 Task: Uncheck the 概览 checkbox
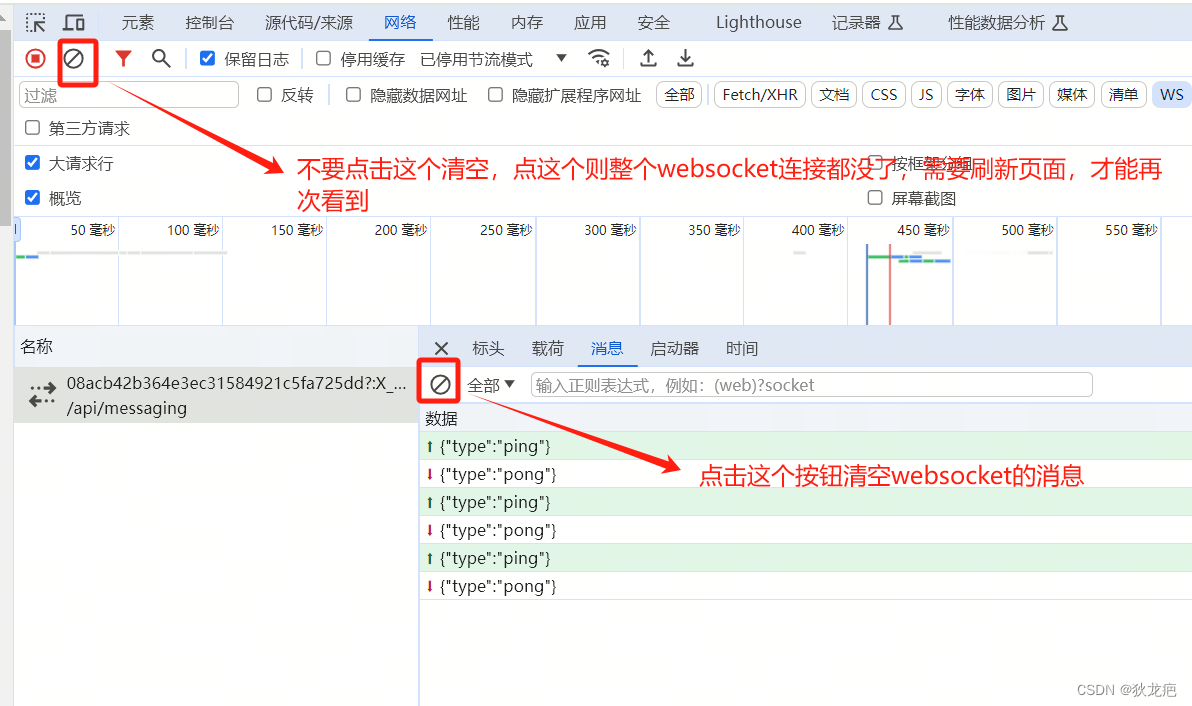(x=33, y=198)
